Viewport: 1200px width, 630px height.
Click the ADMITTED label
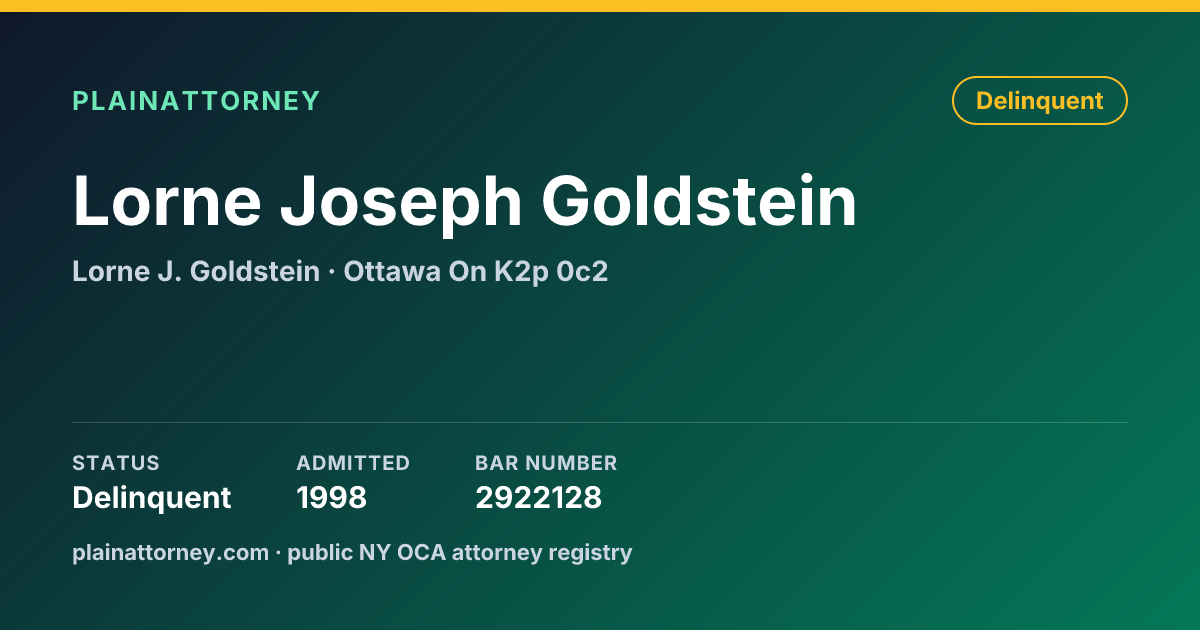pos(353,463)
